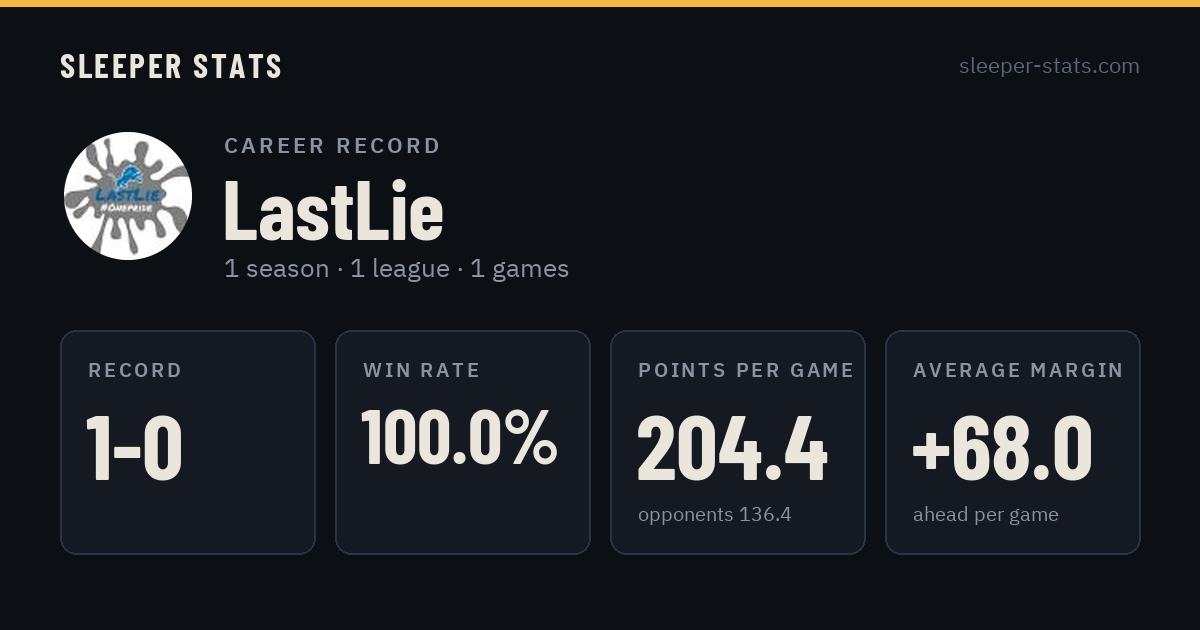Click the LastLie avatar image
This screenshot has width=1200, height=630.
tap(128, 196)
